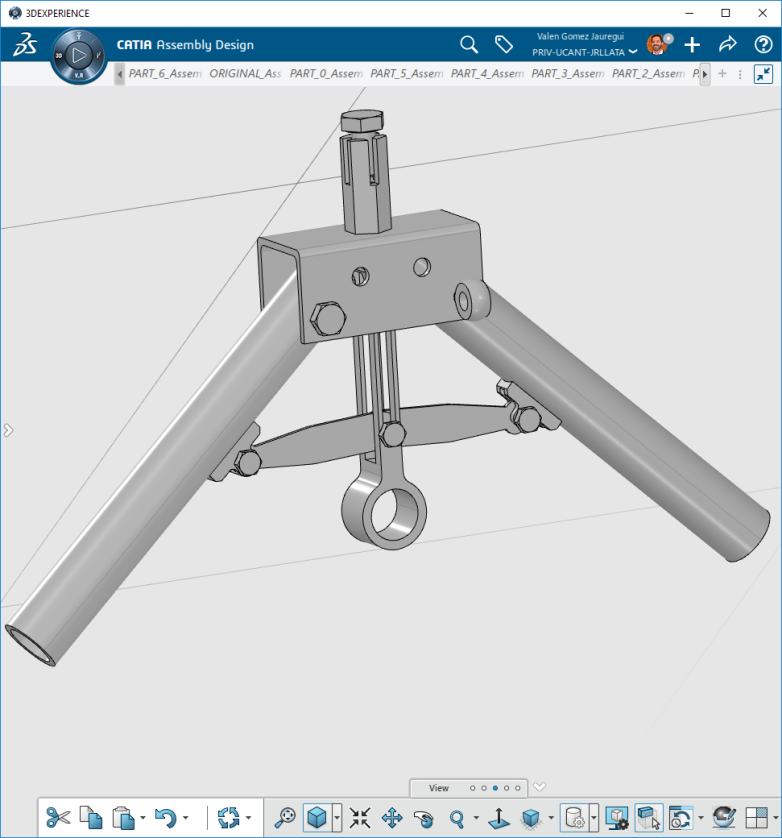Expand the view refresh dropdown arrow
This screenshot has height=838, width=782.
click(701, 818)
